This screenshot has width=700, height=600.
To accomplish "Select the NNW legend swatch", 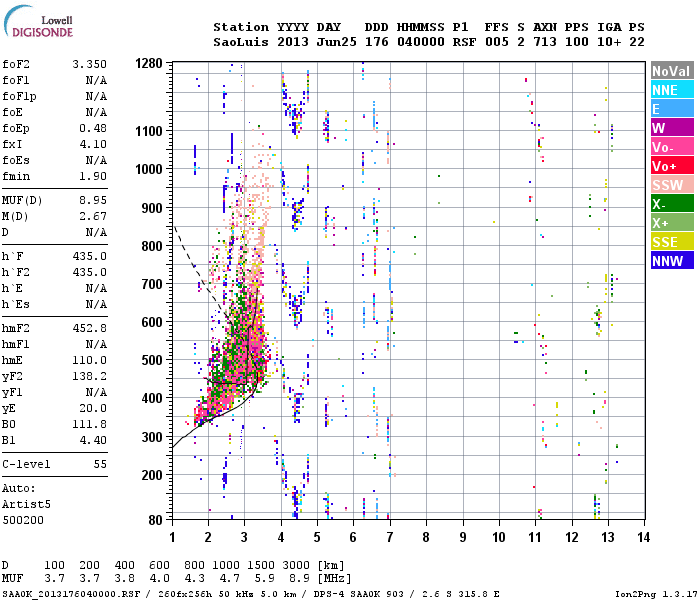I will 672,260.
